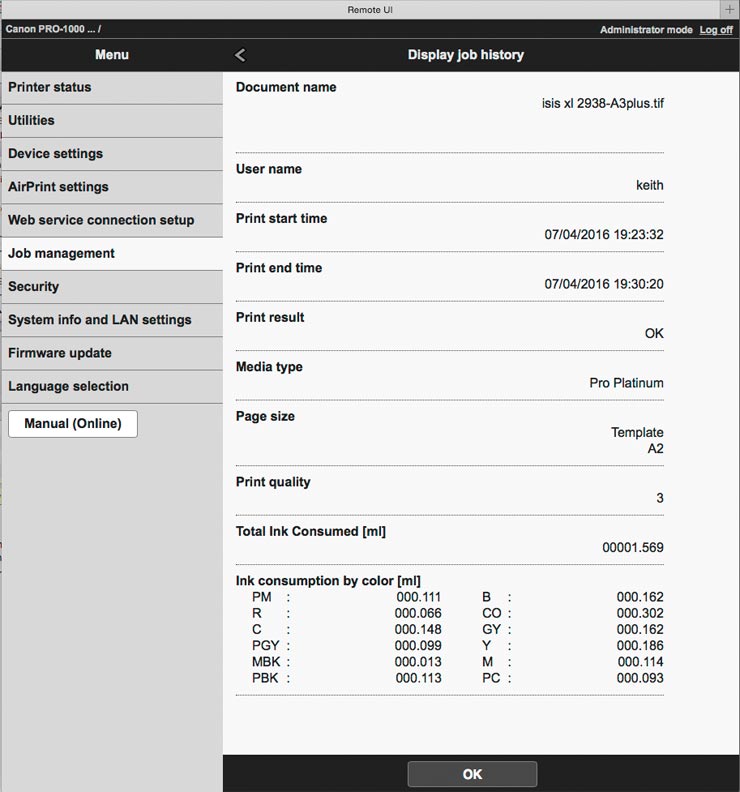This screenshot has width=740, height=792.
Task: Select Job management menu item
Action: point(112,254)
